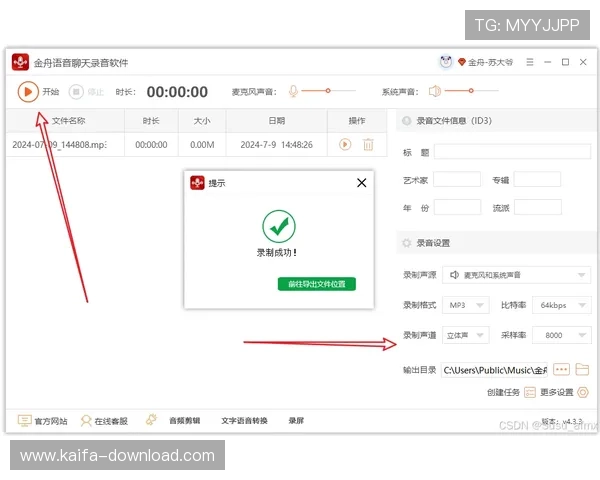This screenshot has width=600, height=480.
Task: Close the main application window
Action: point(583,62)
